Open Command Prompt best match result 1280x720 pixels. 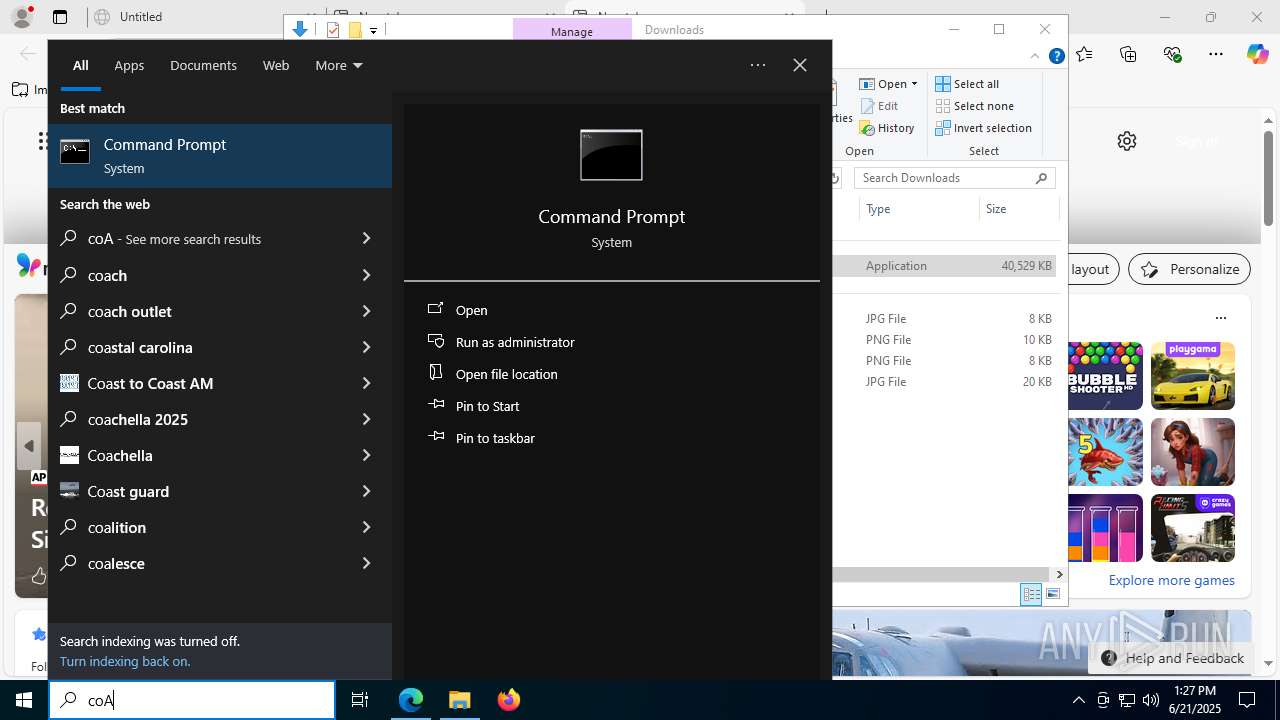coord(220,156)
